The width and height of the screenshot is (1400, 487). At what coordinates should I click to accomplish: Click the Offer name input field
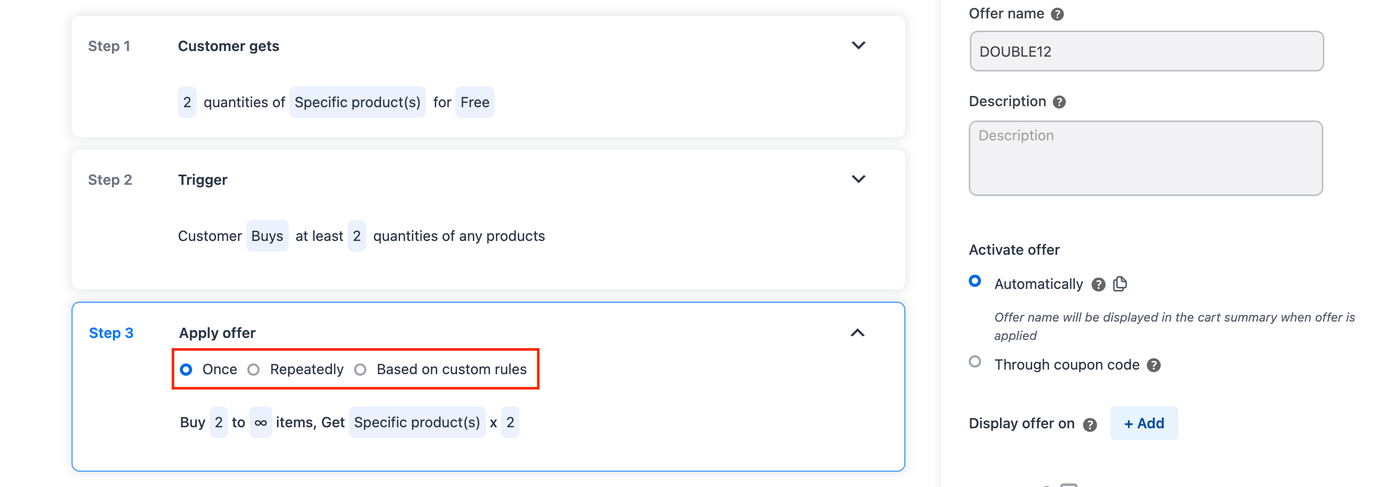coord(1146,51)
